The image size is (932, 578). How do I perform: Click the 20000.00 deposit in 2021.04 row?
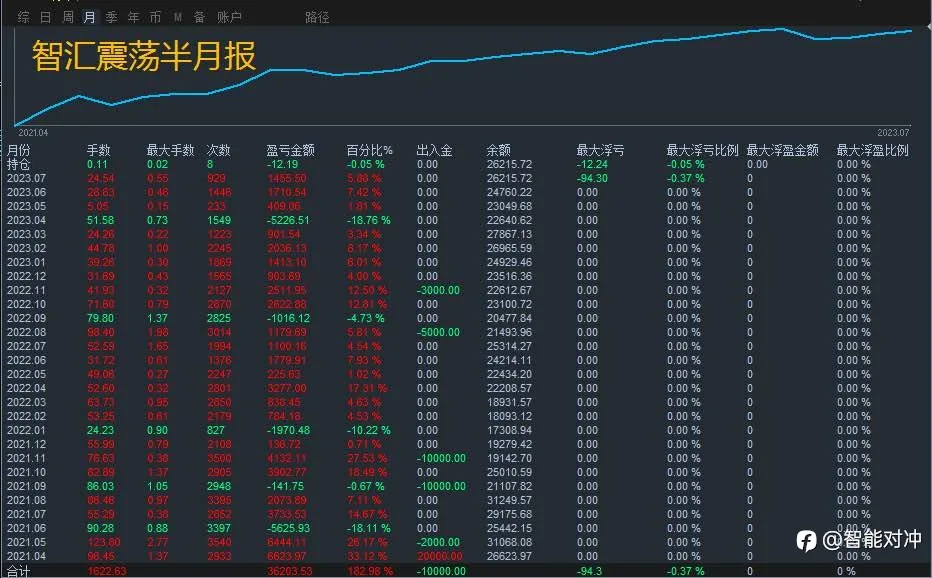pyautogui.click(x=440, y=556)
